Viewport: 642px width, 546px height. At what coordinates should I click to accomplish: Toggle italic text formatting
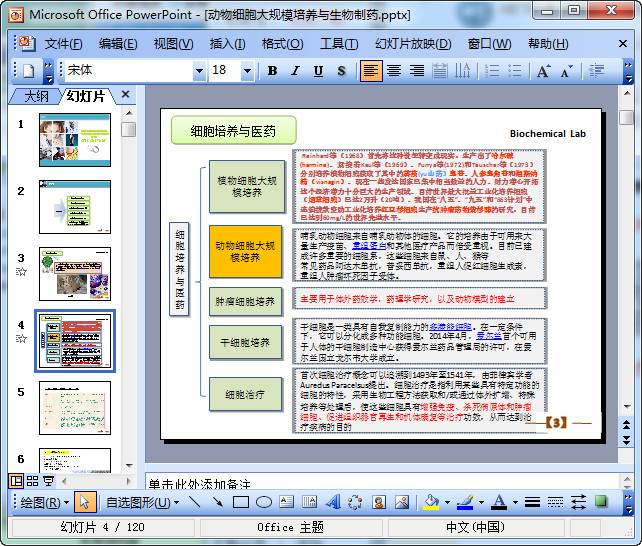[x=296, y=71]
